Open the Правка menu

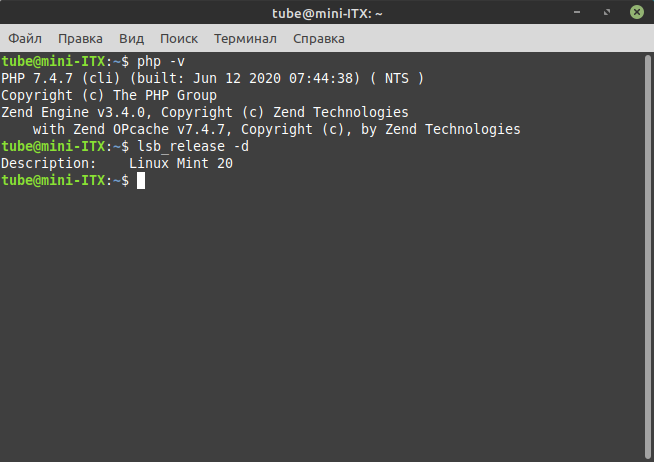coord(80,39)
